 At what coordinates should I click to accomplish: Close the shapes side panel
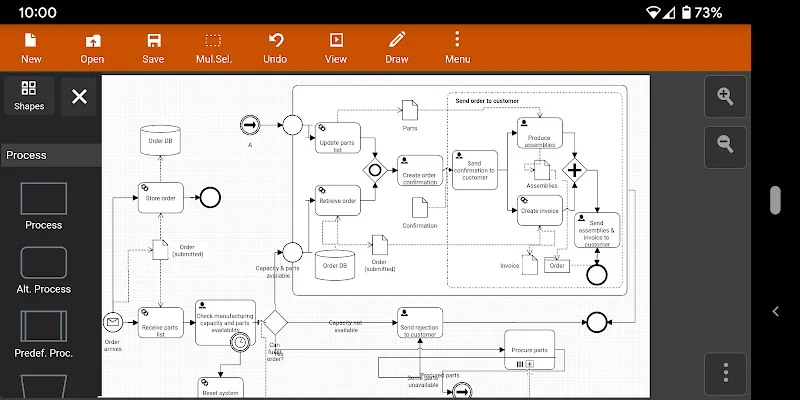coord(79,97)
